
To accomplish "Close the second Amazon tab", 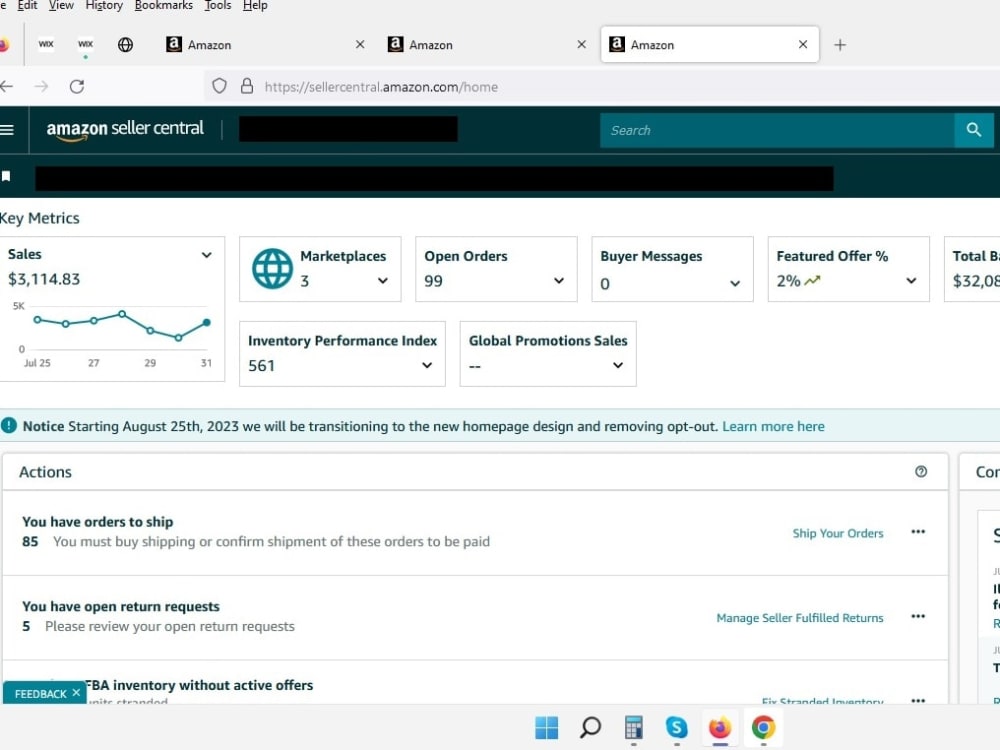I will coord(581,45).
